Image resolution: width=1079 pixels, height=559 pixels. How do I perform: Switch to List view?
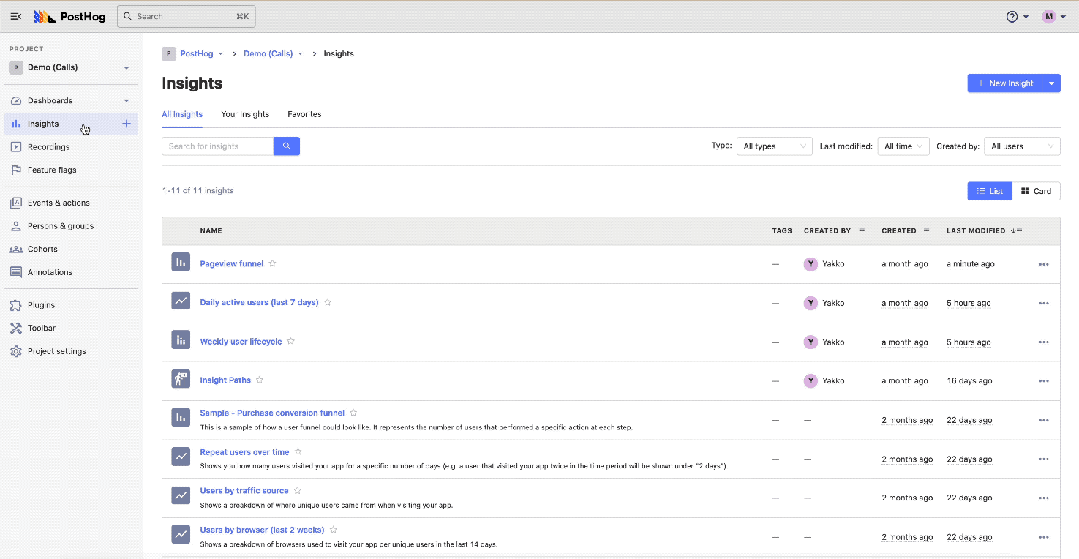pyautogui.click(x=989, y=191)
